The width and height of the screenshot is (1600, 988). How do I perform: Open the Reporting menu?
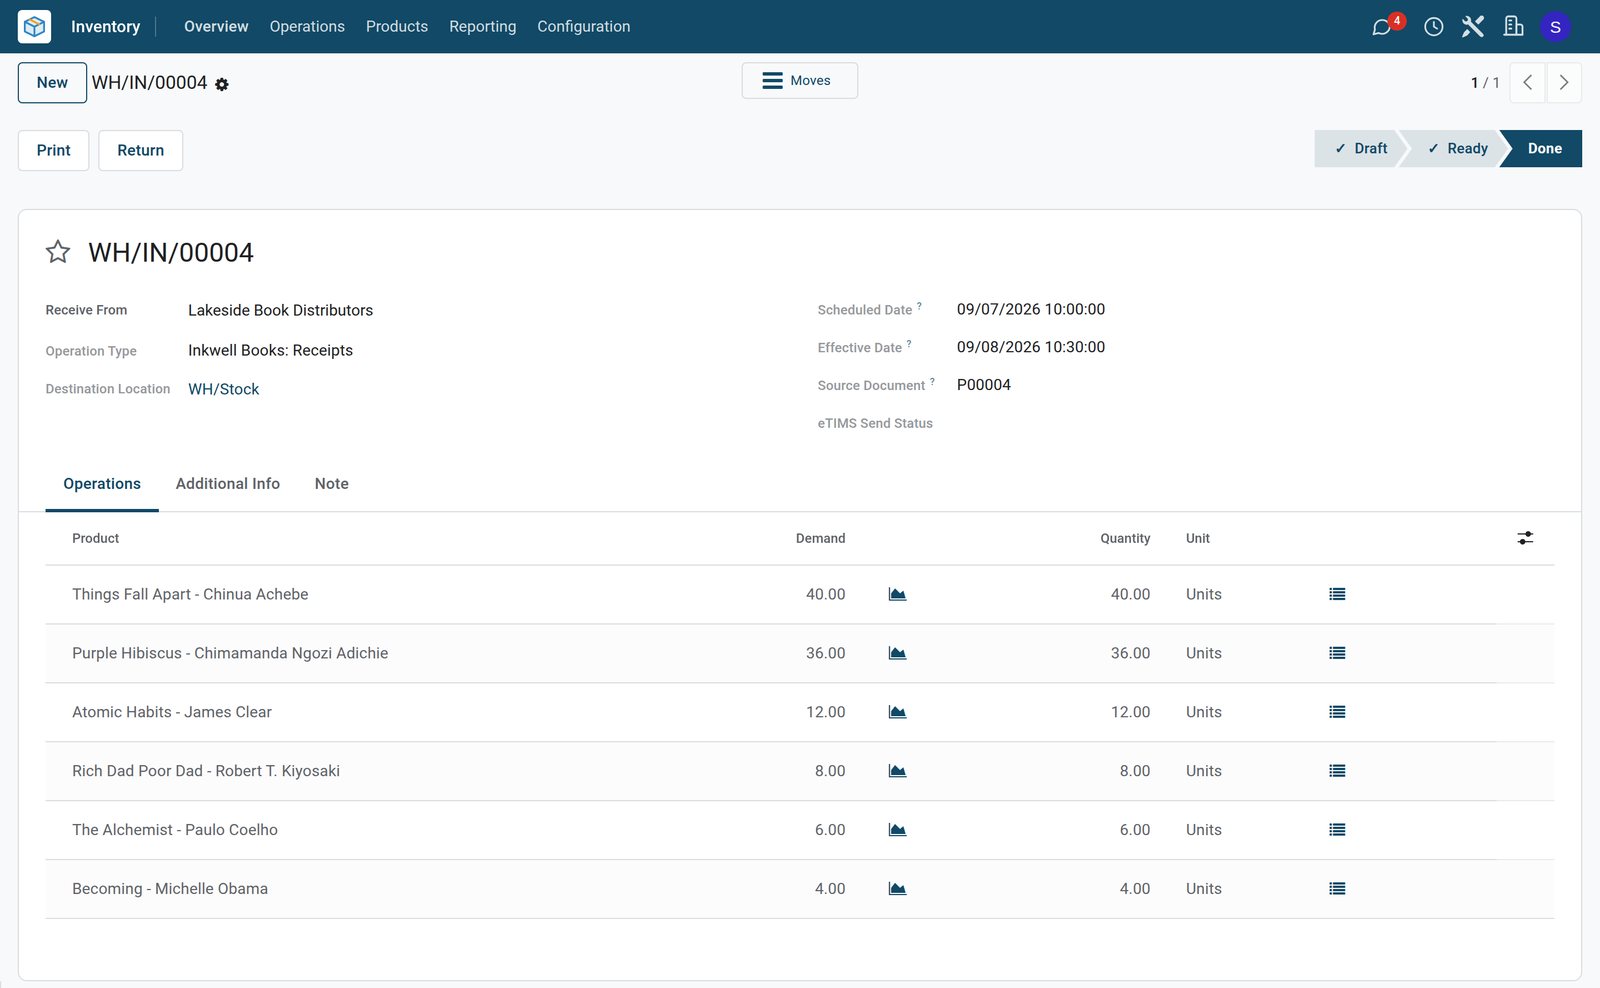tap(483, 27)
